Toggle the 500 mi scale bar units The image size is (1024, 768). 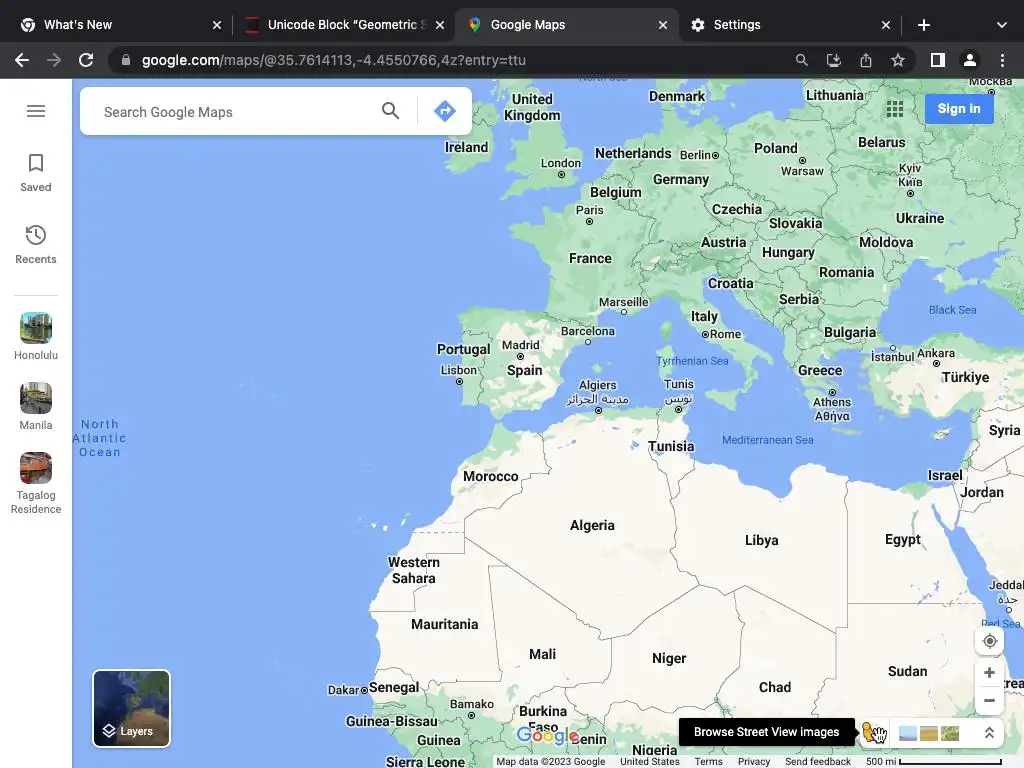click(933, 761)
